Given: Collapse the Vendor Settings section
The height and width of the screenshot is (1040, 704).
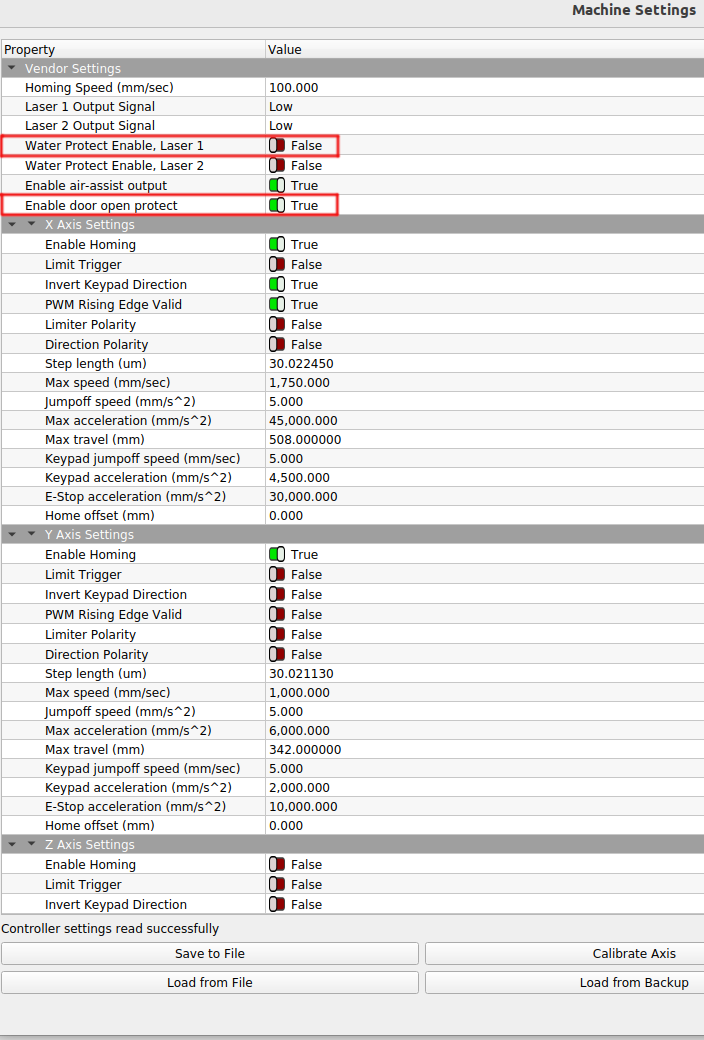Looking at the screenshot, I should click(12, 69).
